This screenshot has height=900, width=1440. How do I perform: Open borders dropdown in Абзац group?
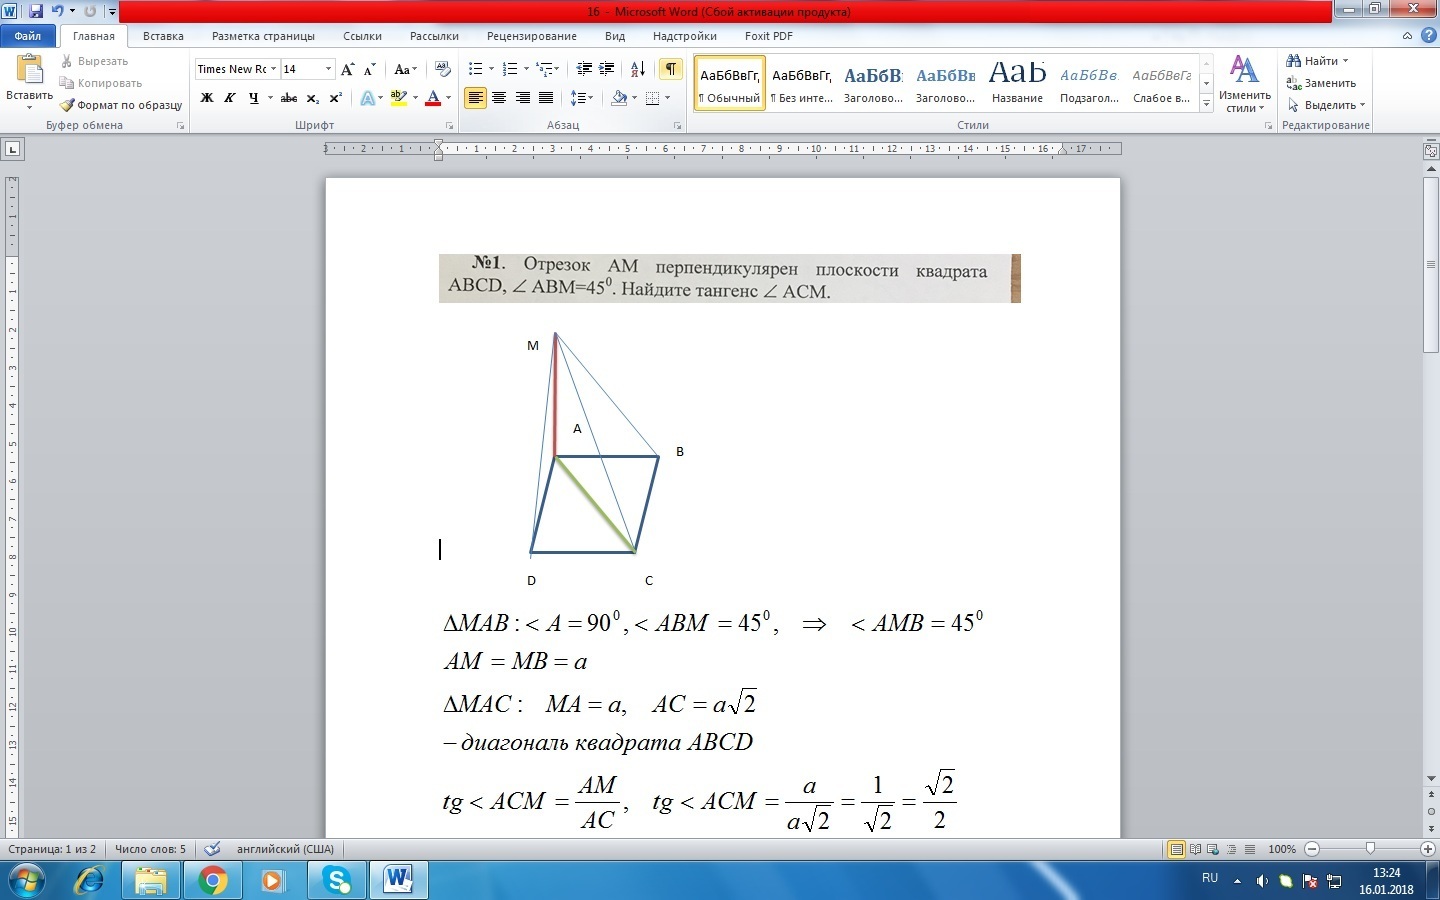coord(667,98)
